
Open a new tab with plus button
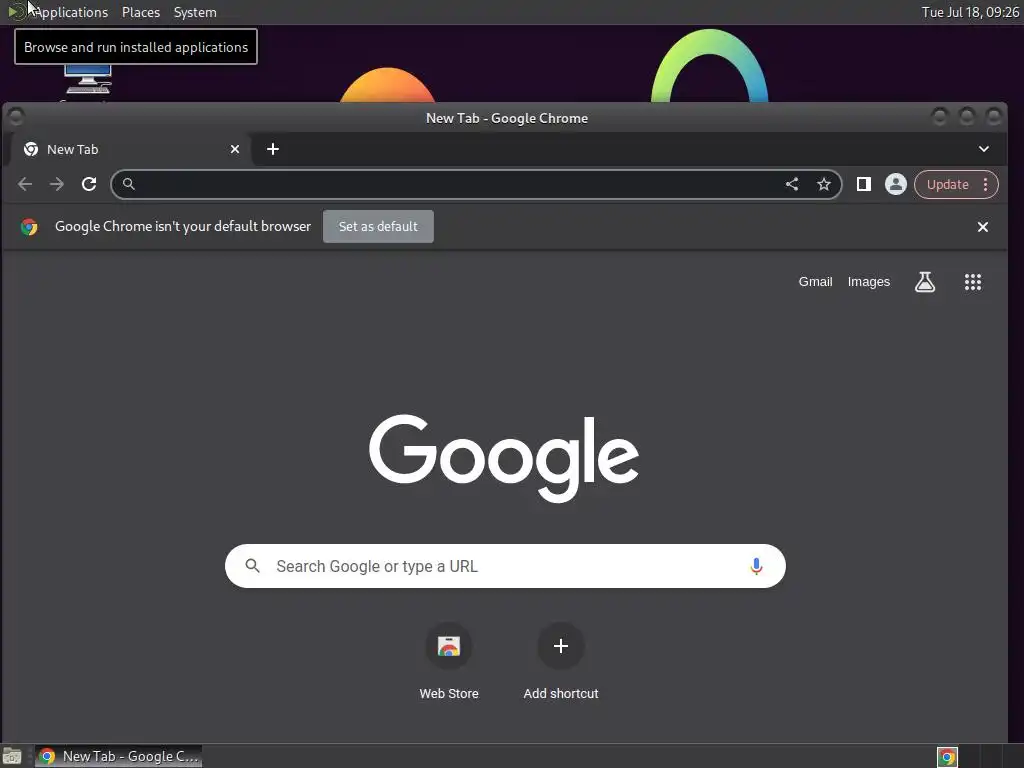[x=273, y=150]
